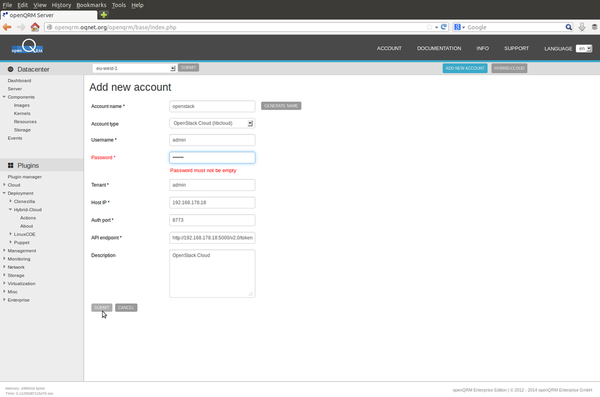Cancel the new account form
The image size is (600, 397).
(126, 307)
